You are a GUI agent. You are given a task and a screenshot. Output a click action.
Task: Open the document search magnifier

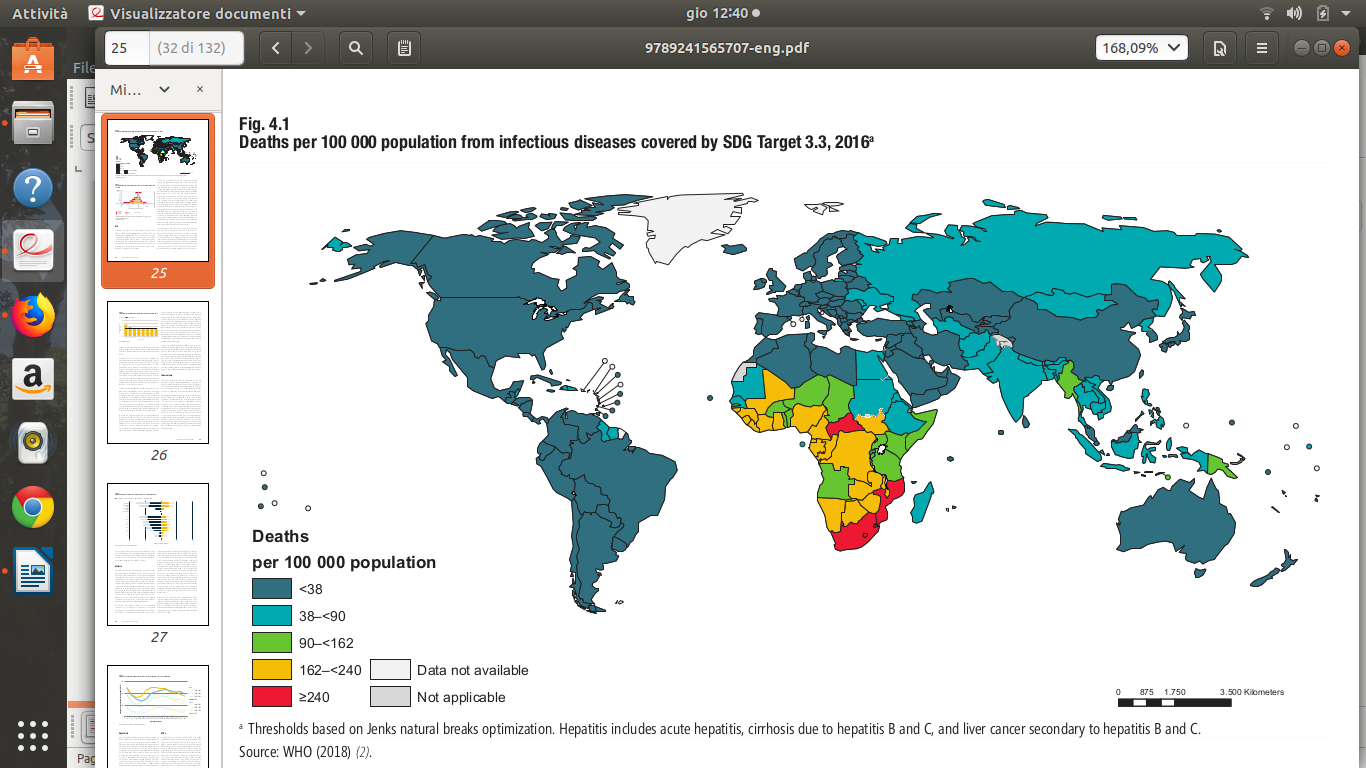[x=356, y=48]
